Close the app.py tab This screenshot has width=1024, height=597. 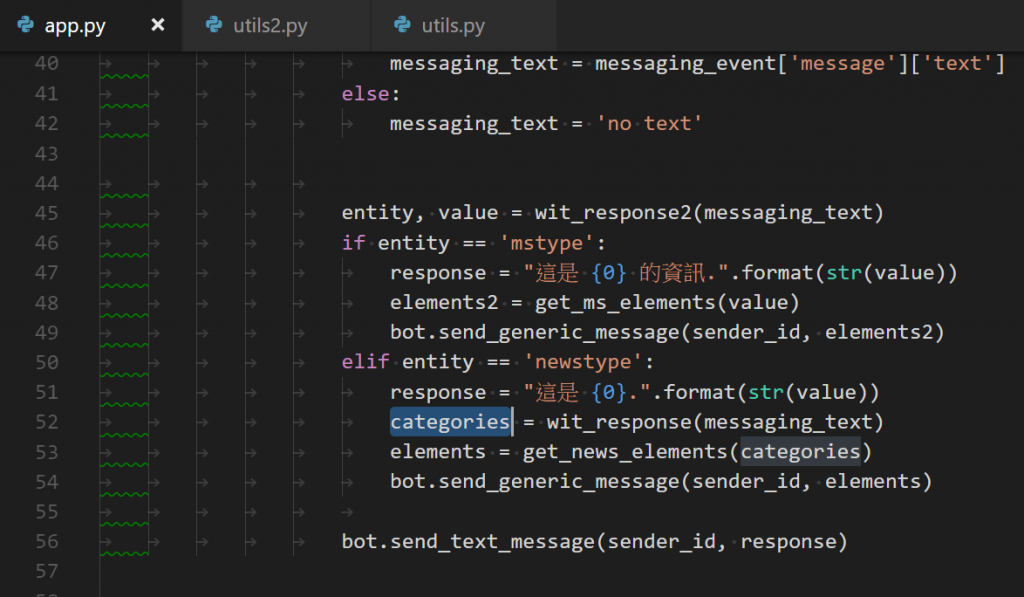tap(157, 25)
